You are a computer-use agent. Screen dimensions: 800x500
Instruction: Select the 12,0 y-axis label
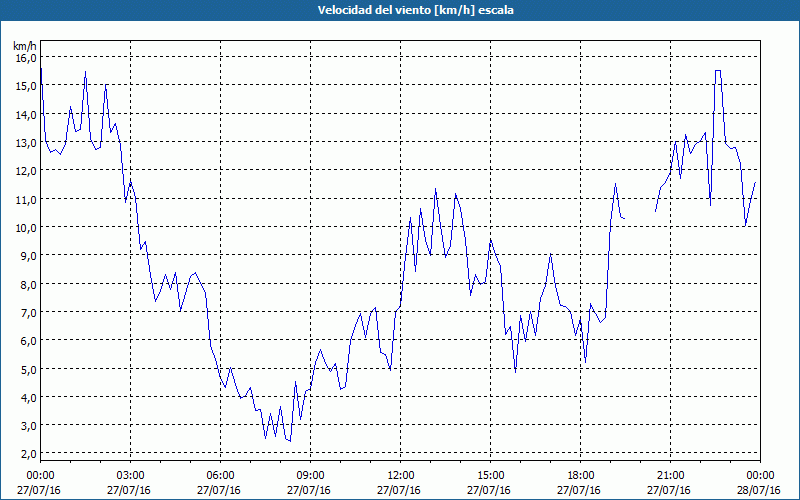[26, 171]
